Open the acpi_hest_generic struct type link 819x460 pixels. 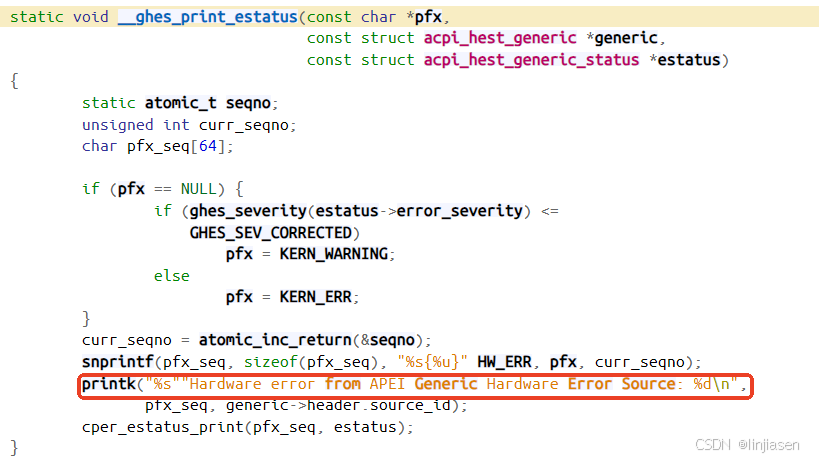click(x=500, y=38)
